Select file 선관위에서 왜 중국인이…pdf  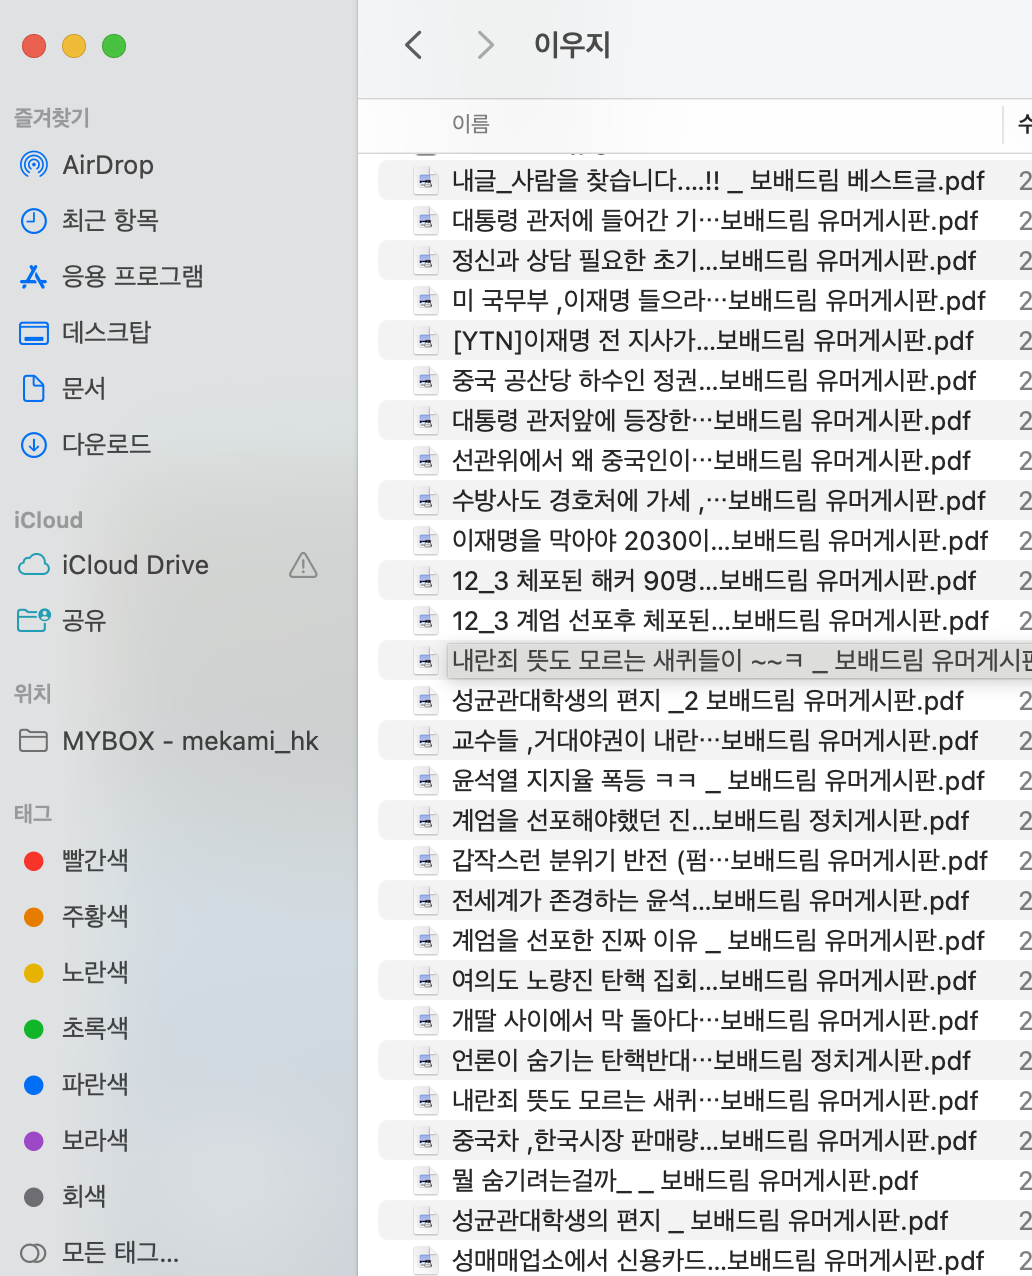click(711, 461)
